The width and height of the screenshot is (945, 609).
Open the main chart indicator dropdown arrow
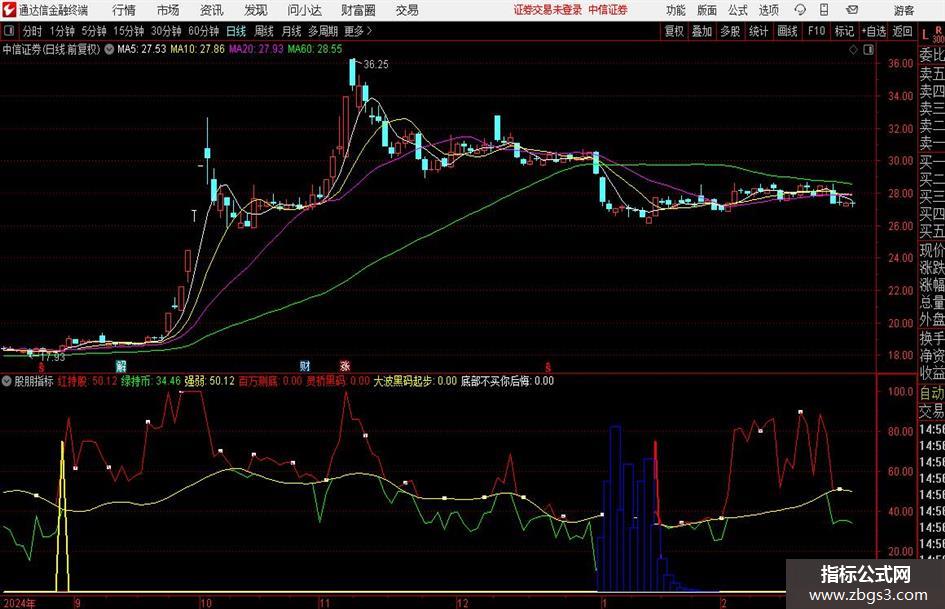coord(109,49)
